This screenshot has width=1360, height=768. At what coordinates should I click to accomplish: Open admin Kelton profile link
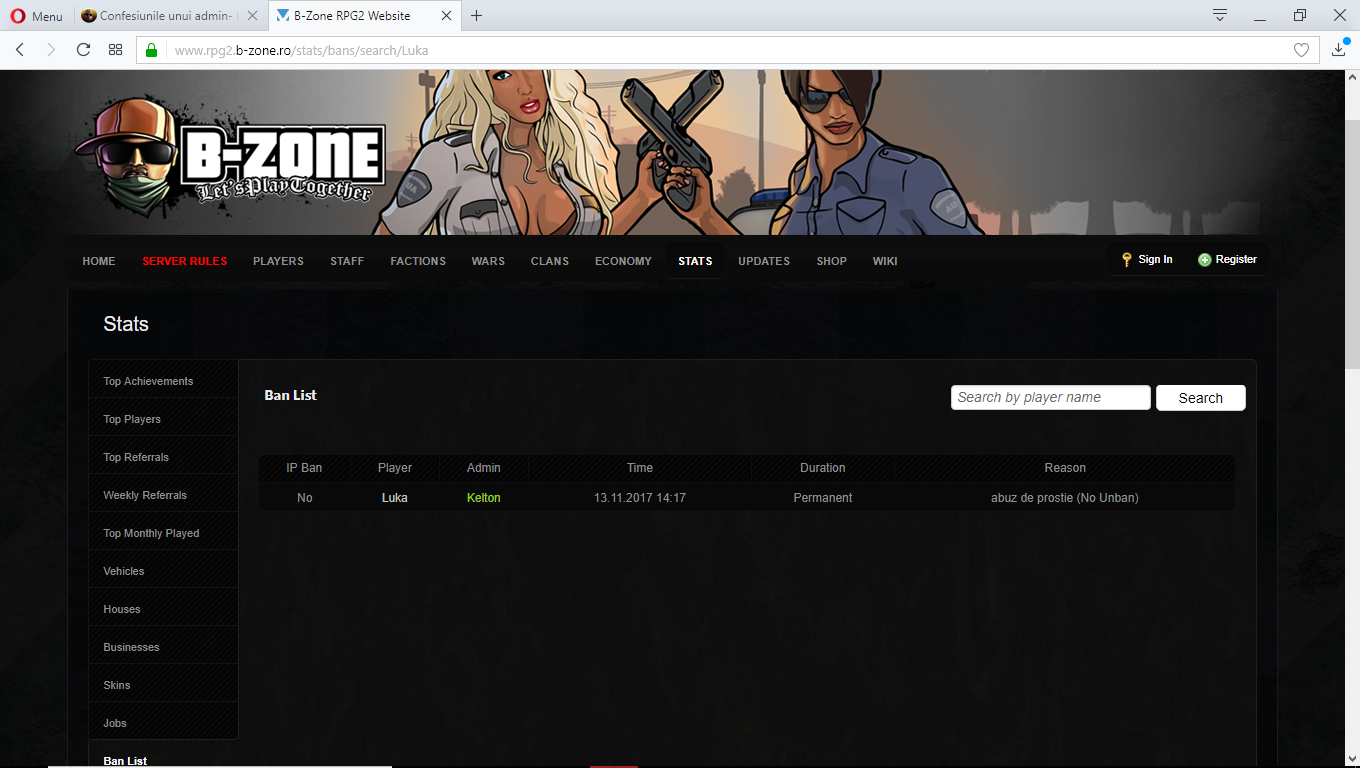pos(484,497)
